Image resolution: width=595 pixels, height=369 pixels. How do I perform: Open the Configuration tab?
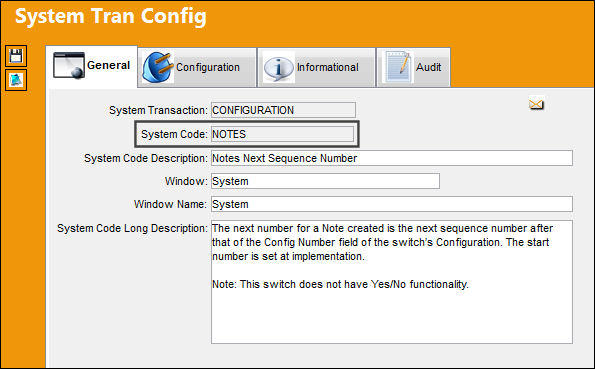(x=197, y=68)
